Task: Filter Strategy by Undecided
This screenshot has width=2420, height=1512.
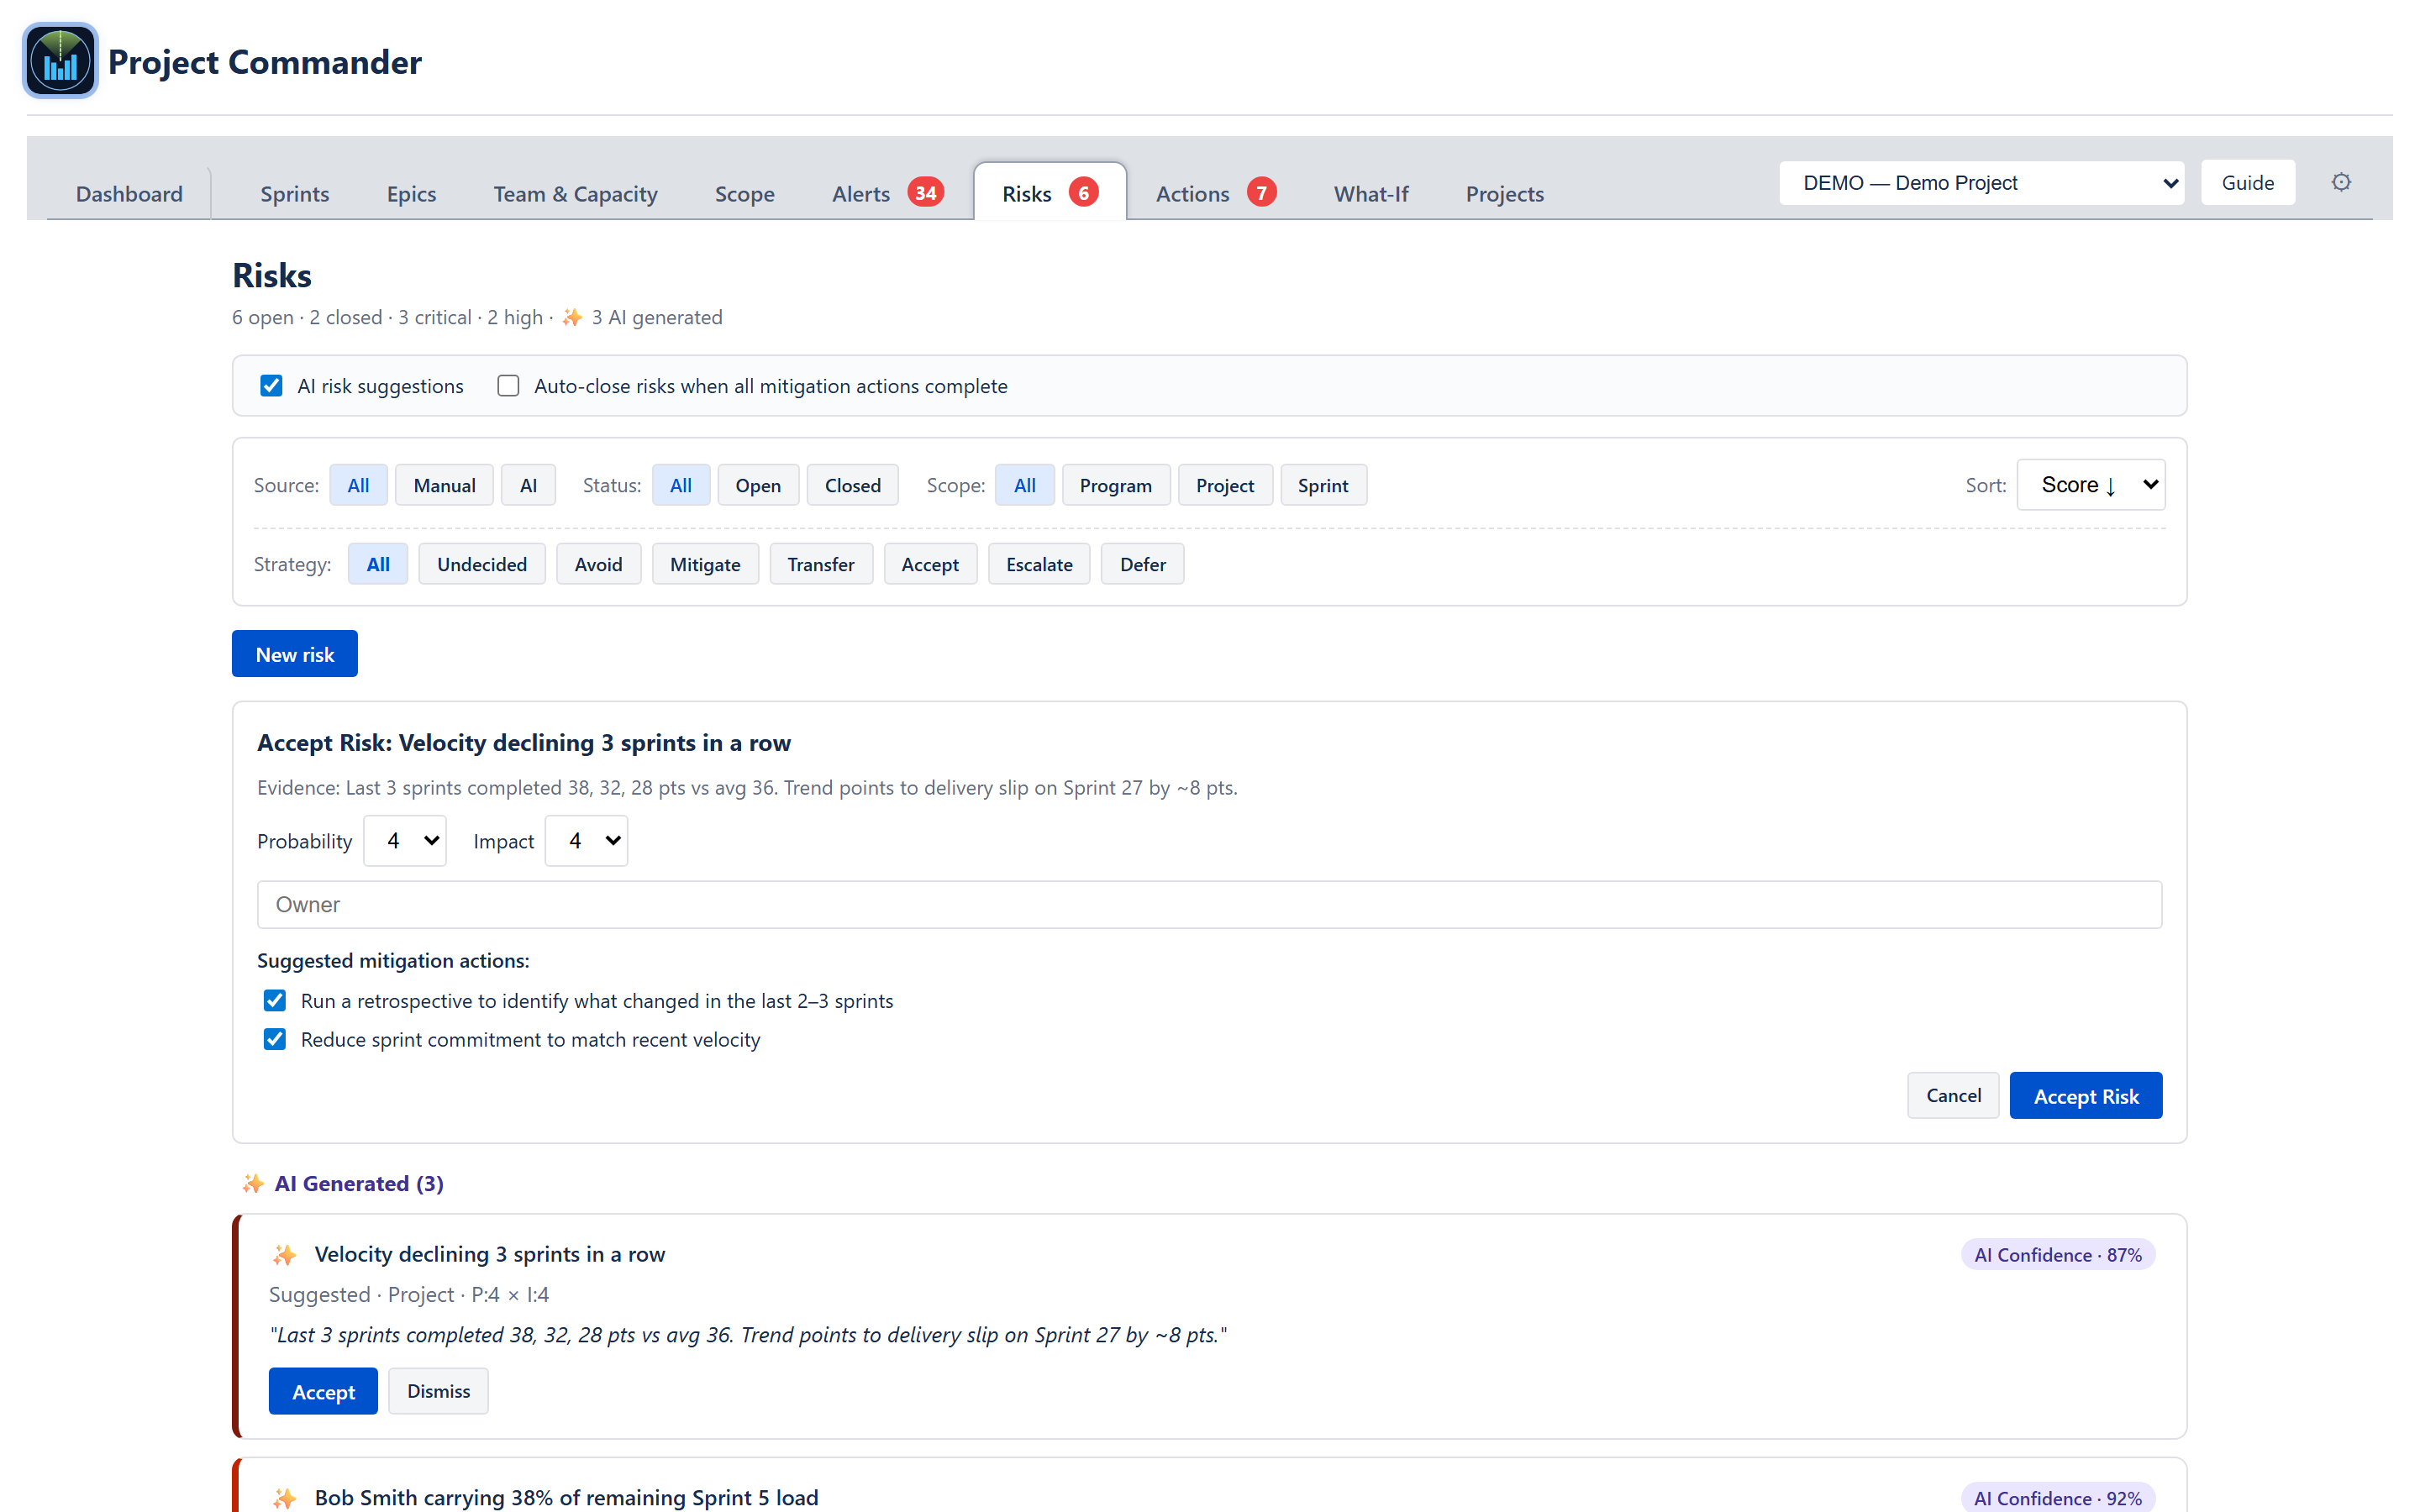Action: 481,564
